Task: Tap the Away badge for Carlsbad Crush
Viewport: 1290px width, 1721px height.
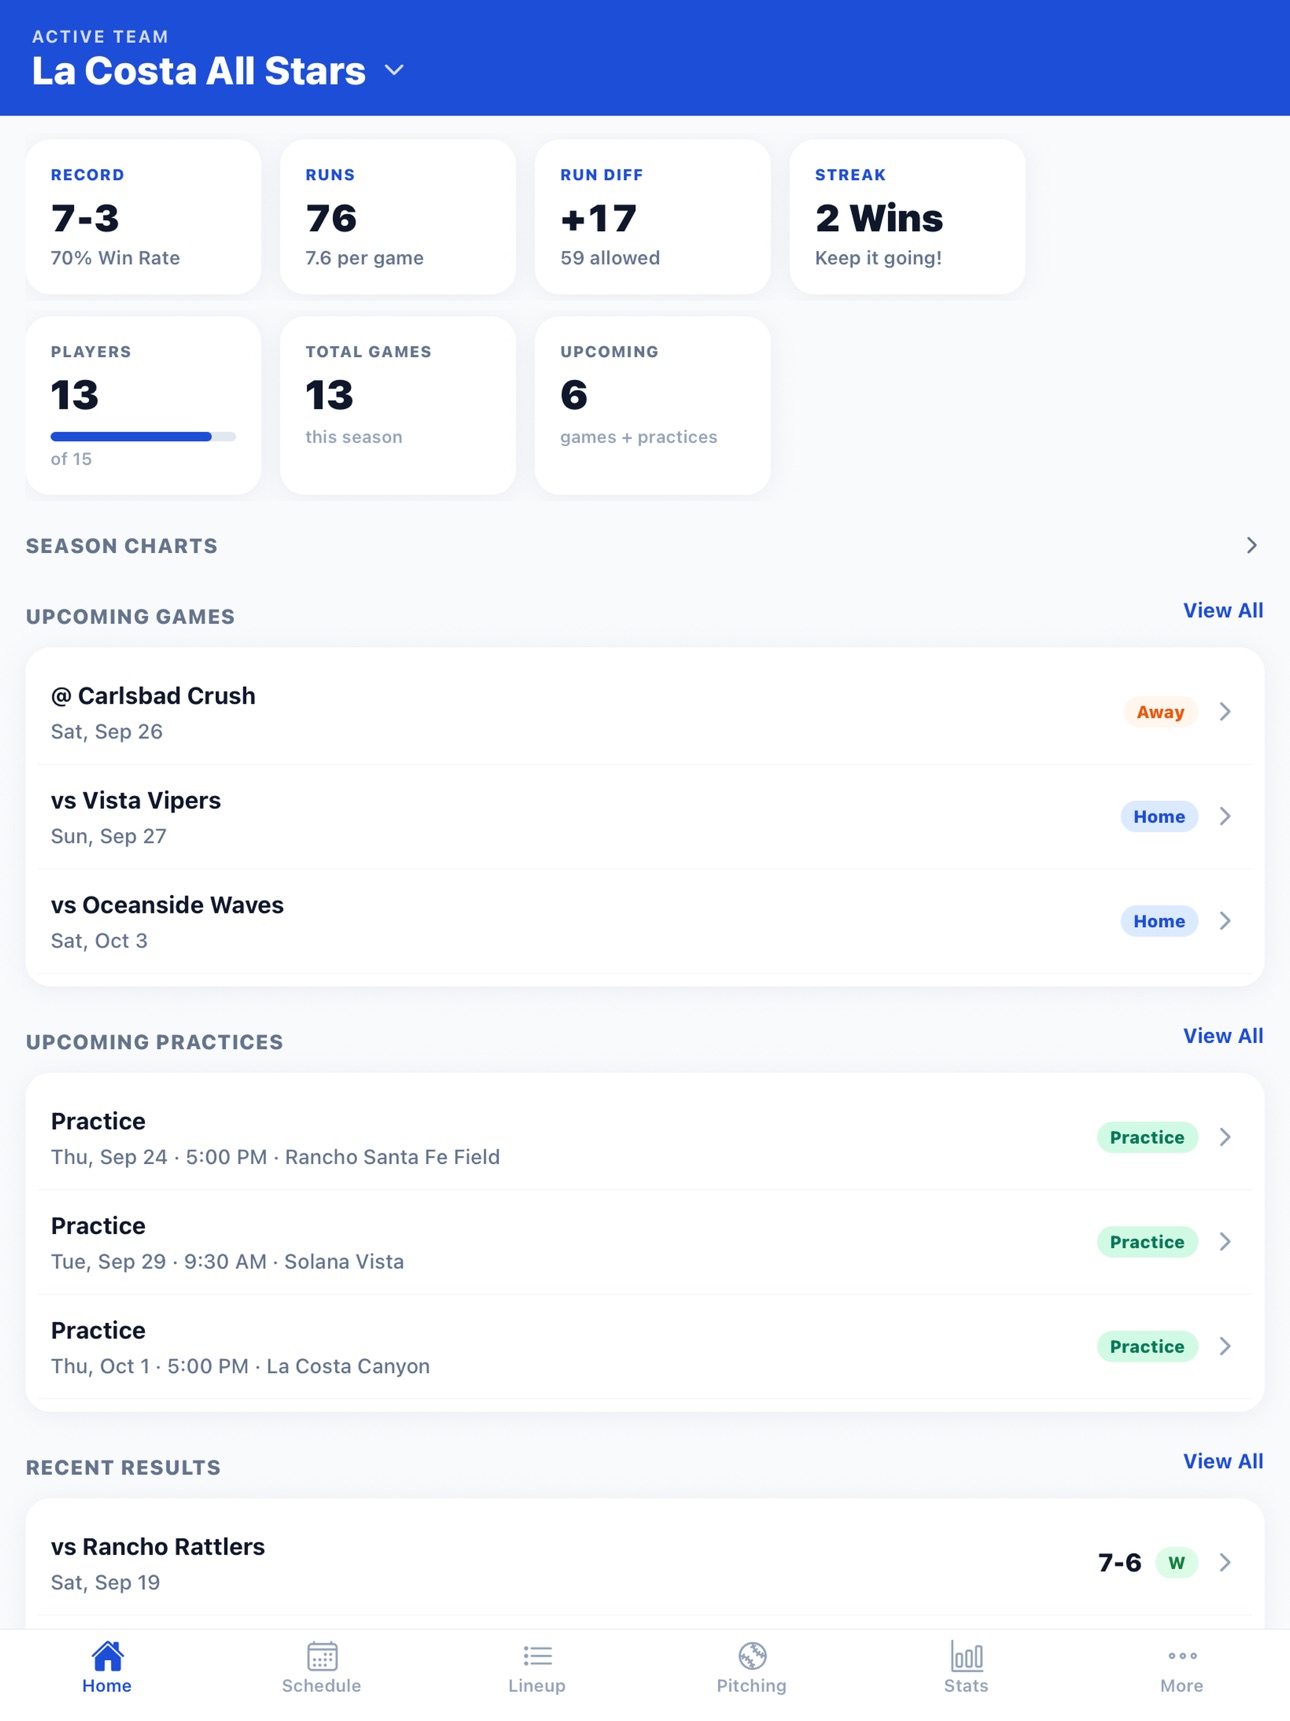Action: [1160, 712]
